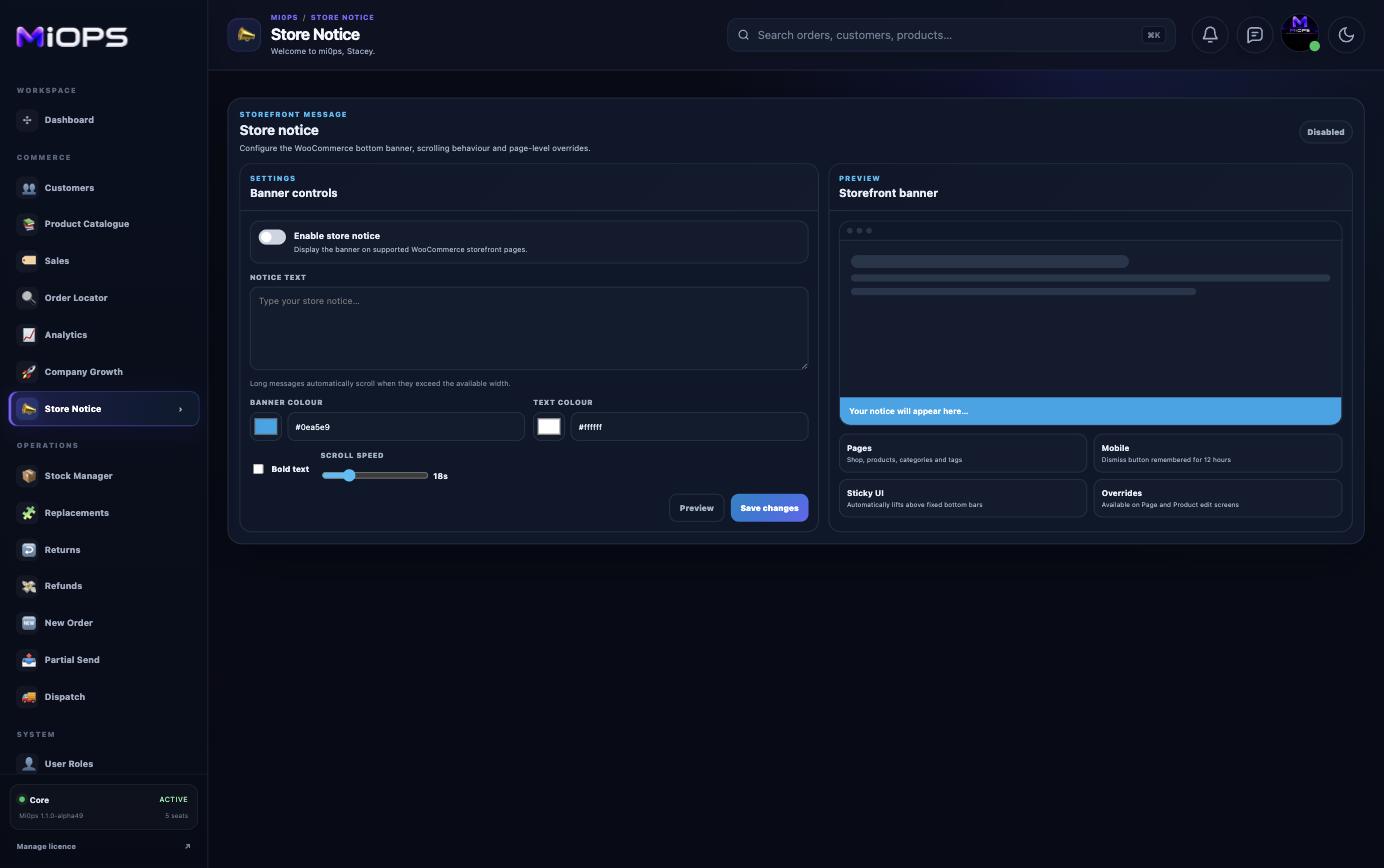Click the Disabled status badge

[1325, 132]
